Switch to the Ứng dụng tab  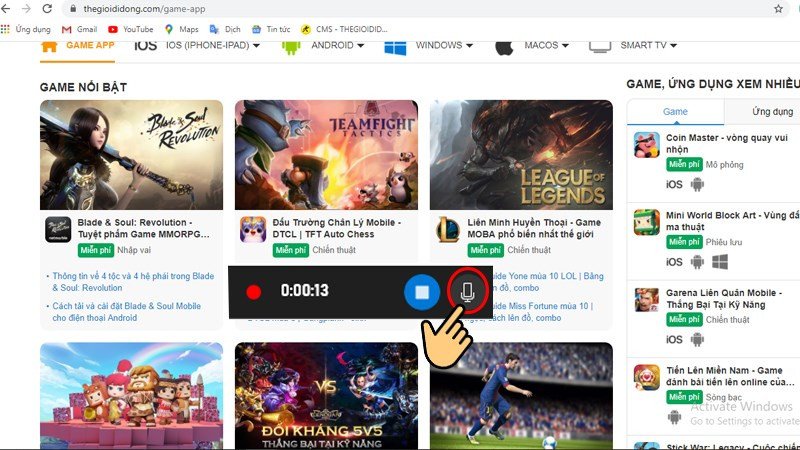tap(772, 112)
